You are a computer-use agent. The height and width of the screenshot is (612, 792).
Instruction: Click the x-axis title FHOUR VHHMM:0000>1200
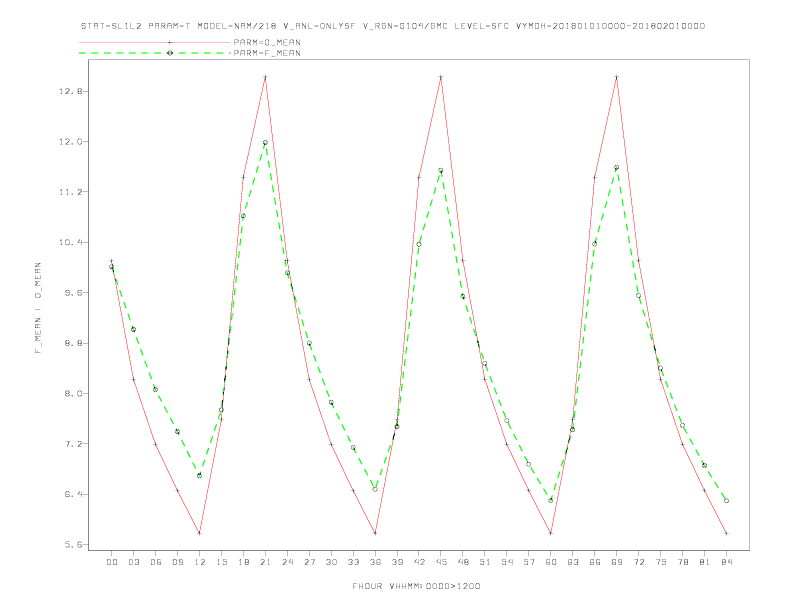point(416,586)
